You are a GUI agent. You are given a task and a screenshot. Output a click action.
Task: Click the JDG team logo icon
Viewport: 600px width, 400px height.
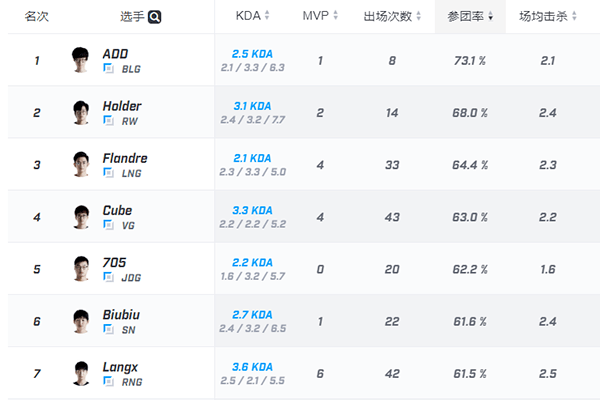[x=108, y=276]
